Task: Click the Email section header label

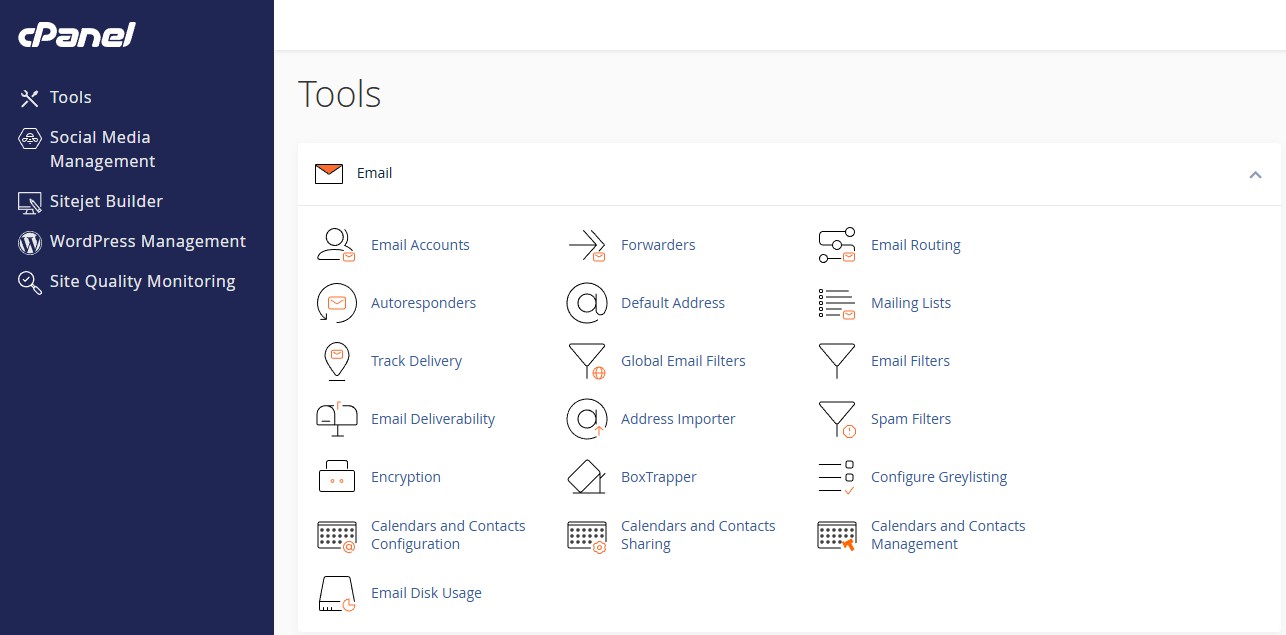Action: [374, 174]
